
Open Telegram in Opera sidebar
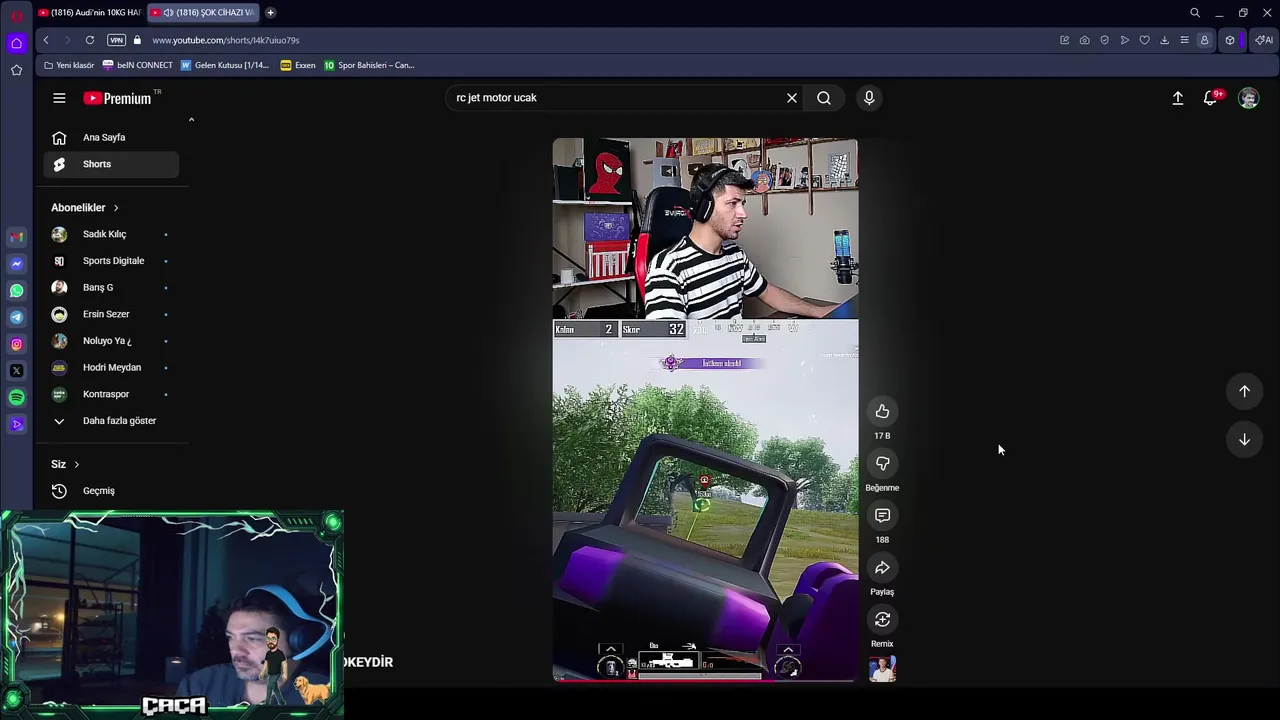pyautogui.click(x=16, y=317)
